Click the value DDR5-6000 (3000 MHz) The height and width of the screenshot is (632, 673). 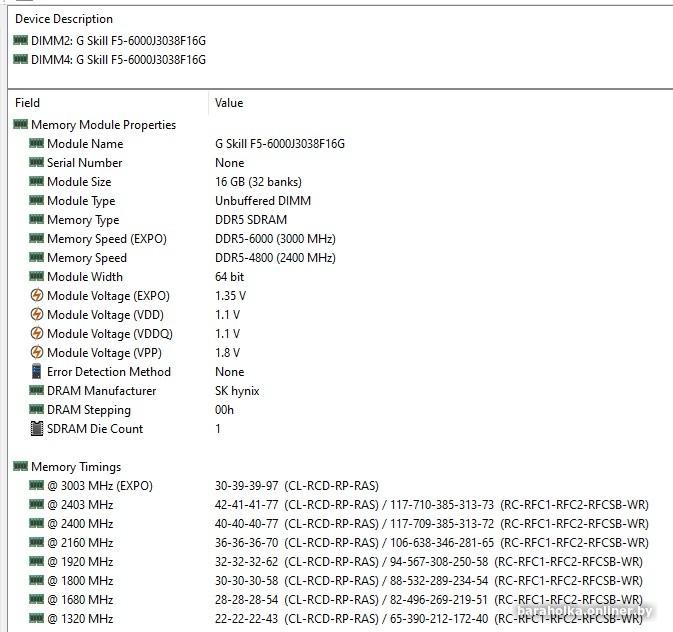point(275,239)
